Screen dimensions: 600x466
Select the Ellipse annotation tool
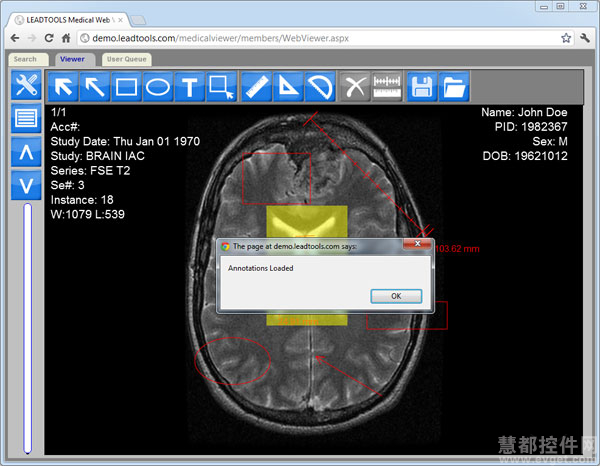(158, 87)
